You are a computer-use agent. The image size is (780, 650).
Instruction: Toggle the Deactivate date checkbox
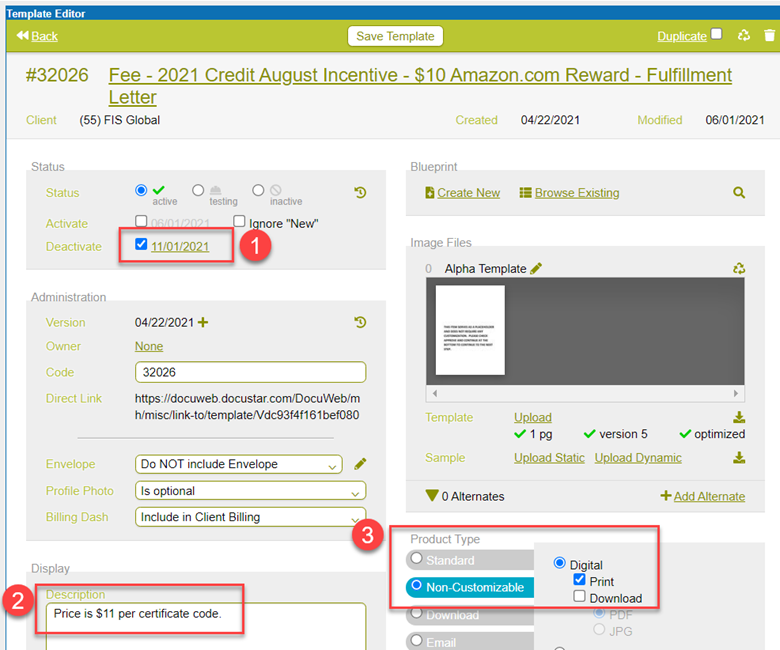(141, 245)
